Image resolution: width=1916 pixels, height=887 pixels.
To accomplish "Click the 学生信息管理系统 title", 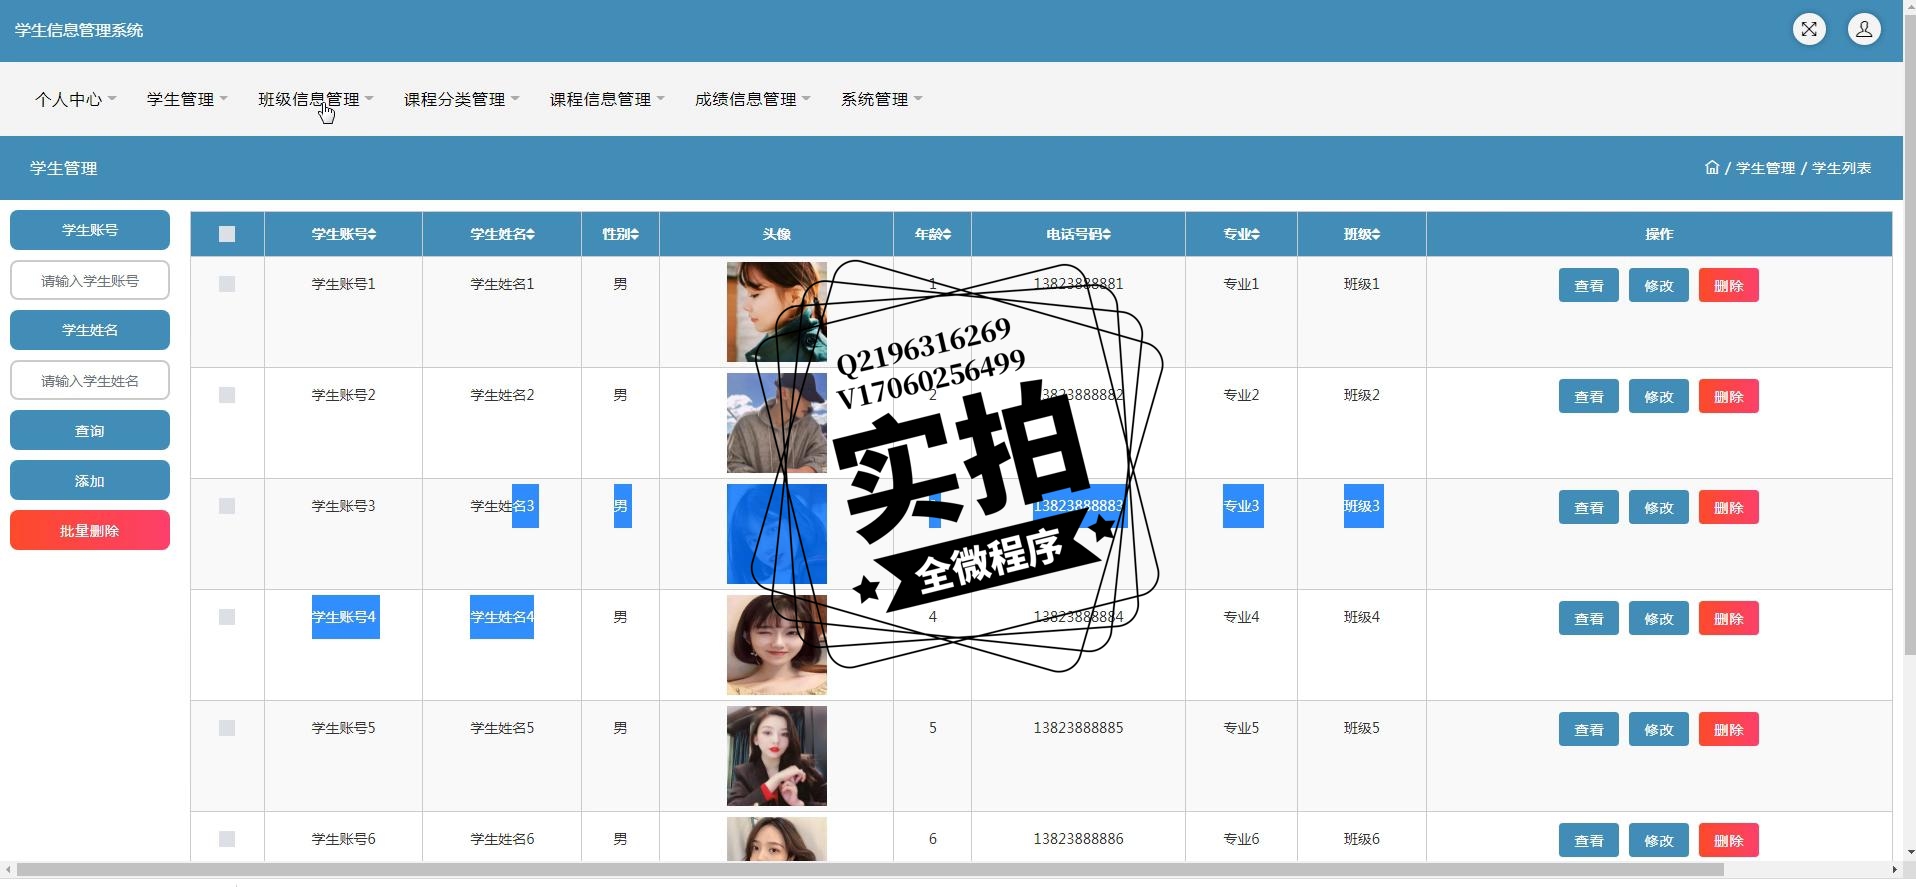I will coord(79,30).
